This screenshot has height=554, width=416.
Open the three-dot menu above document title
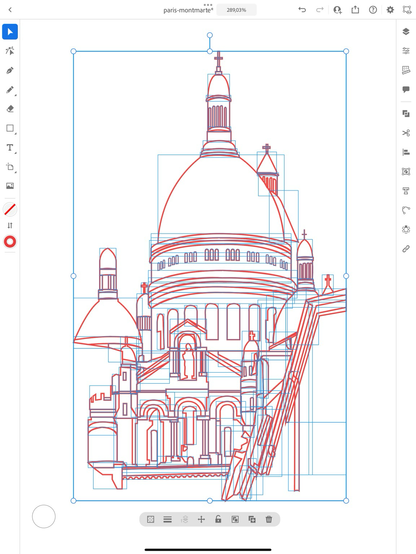(x=208, y=5)
